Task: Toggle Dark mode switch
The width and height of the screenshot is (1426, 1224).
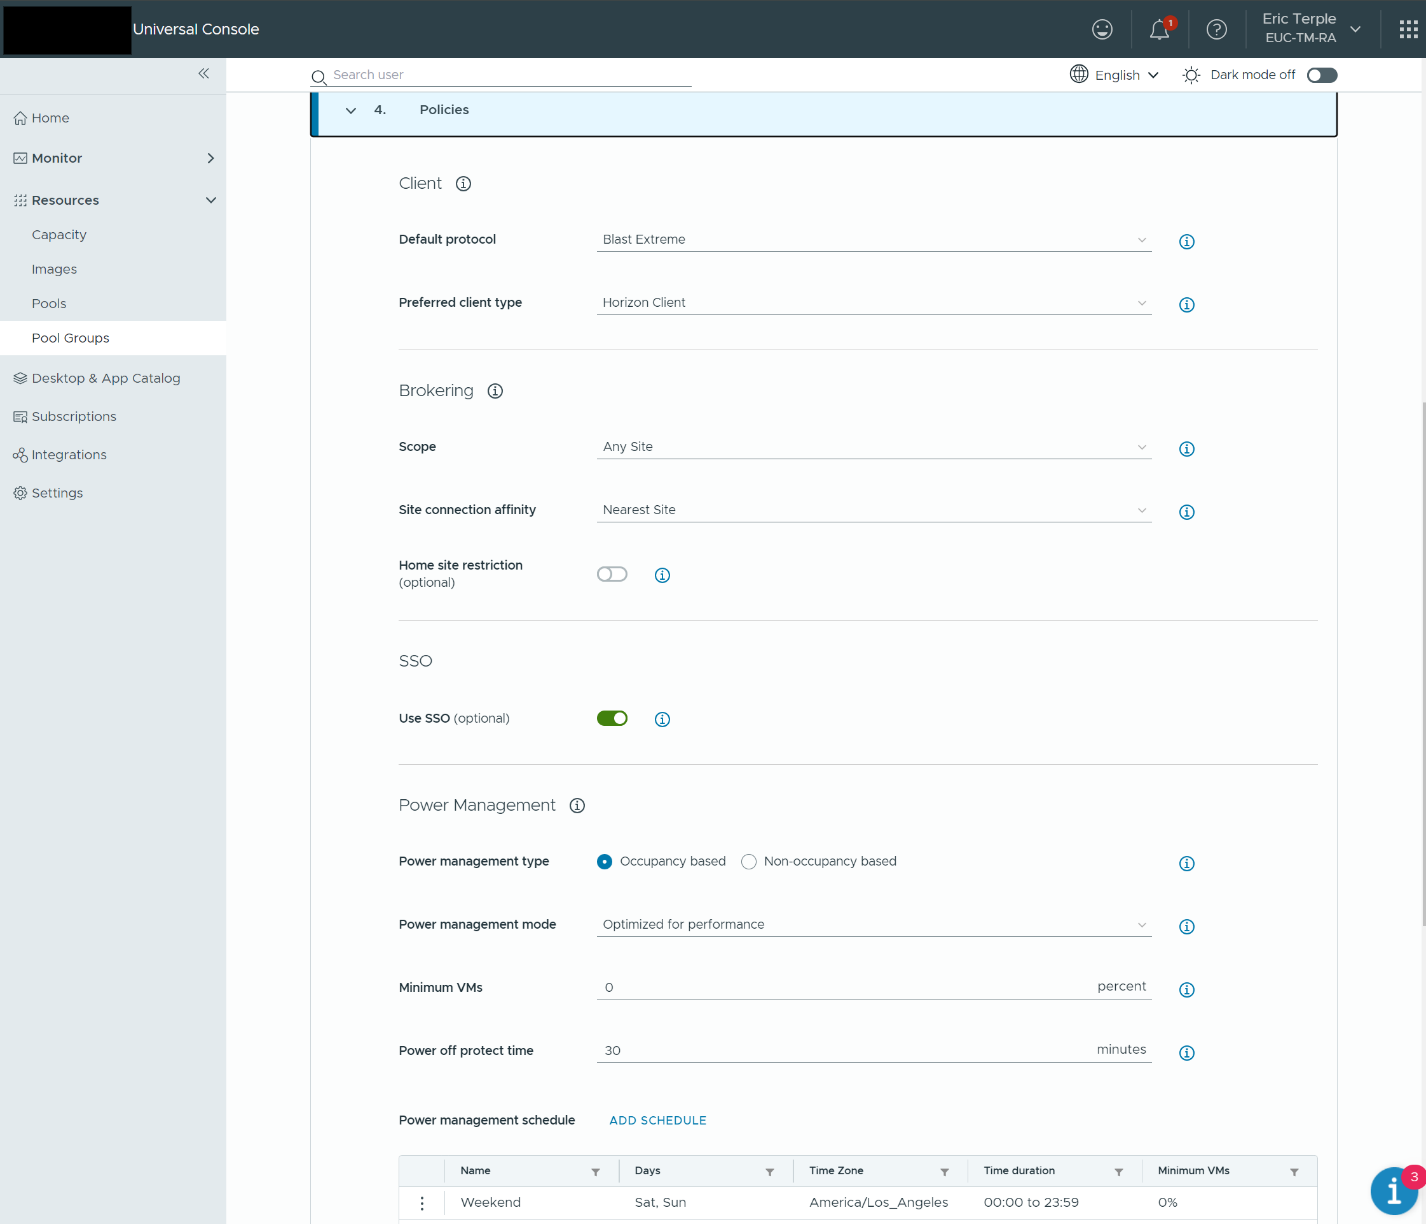Action: [x=1321, y=75]
